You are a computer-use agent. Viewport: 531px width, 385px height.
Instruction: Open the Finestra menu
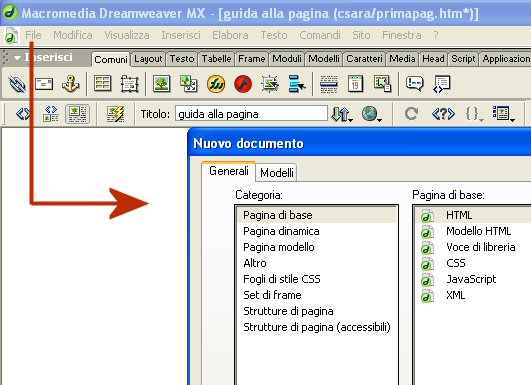tap(402, 35)
